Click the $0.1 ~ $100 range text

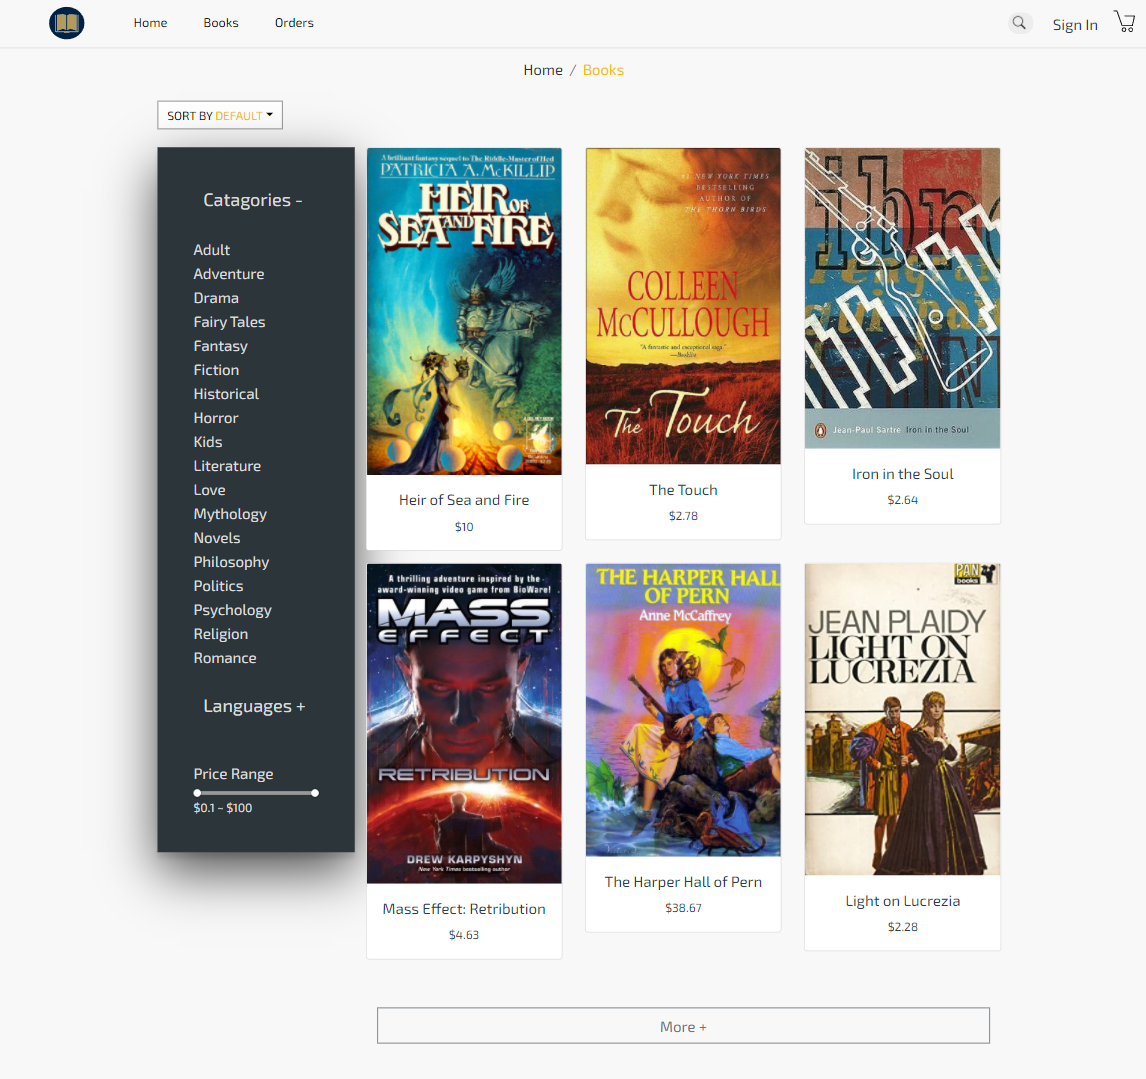(x=223, y=808)
